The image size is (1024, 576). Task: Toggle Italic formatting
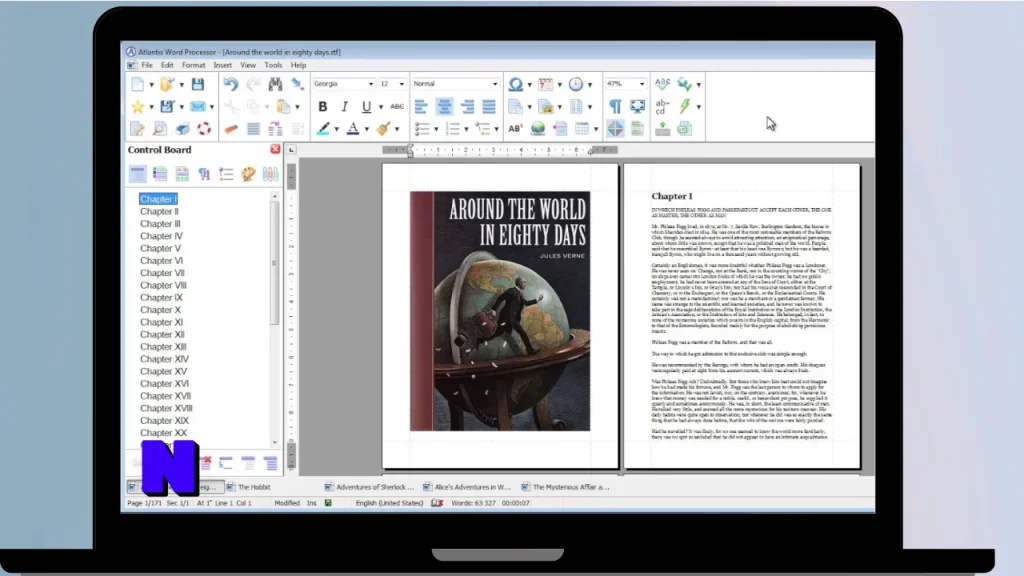pos(345,106)
